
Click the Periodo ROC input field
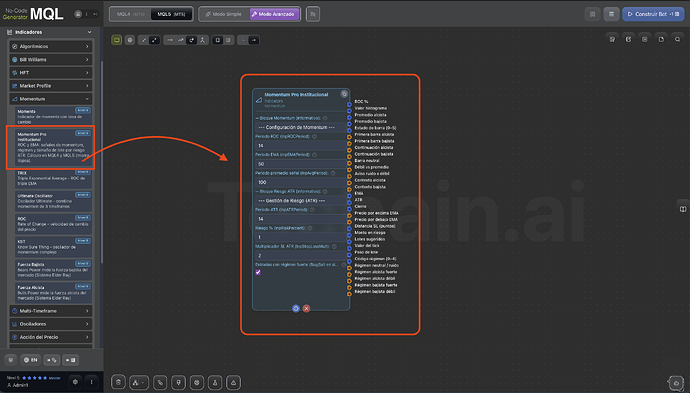click(301, 145)
